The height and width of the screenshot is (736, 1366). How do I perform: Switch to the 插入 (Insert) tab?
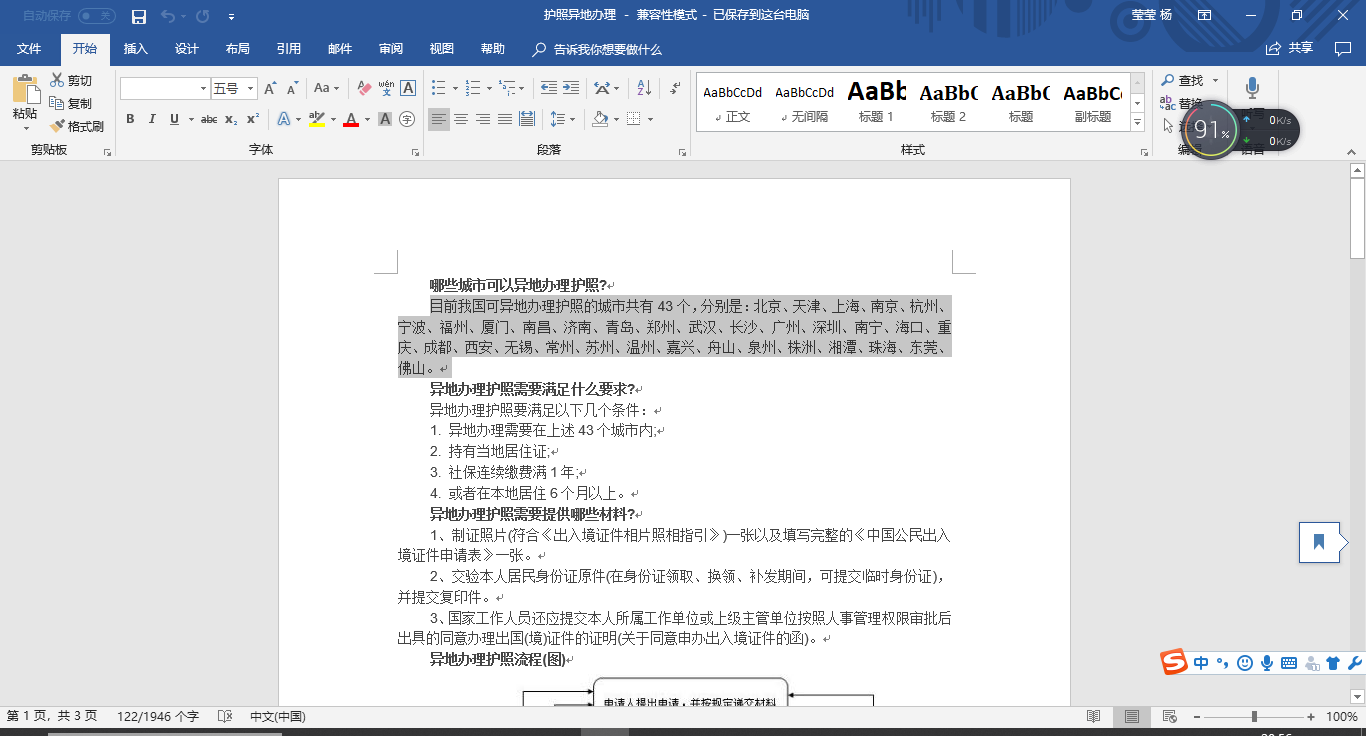pos(135,49)
